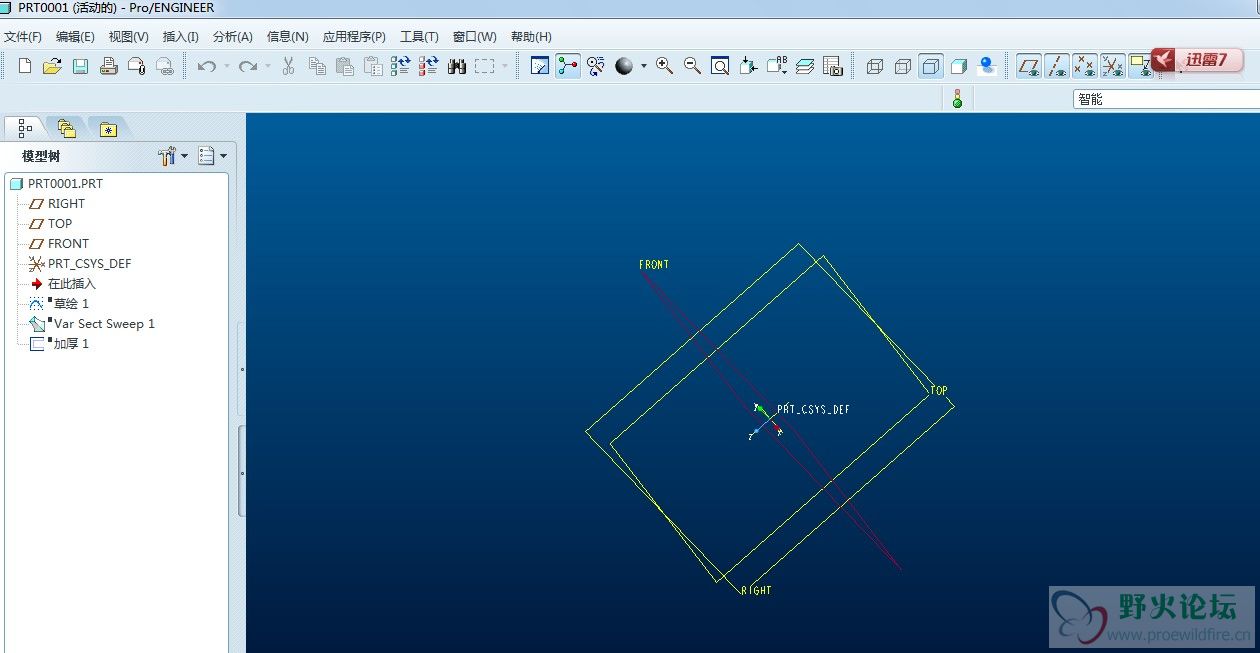This screenshot has width=1260, height=653.
Task: Open the 信息(N) menu
Action: tap(287, 37)
